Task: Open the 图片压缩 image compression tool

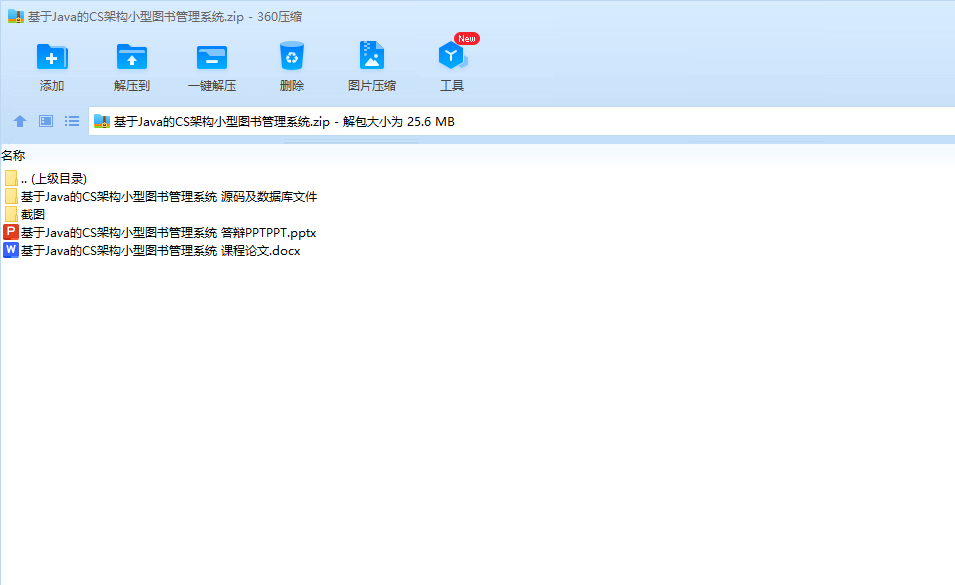Action: 372,55
